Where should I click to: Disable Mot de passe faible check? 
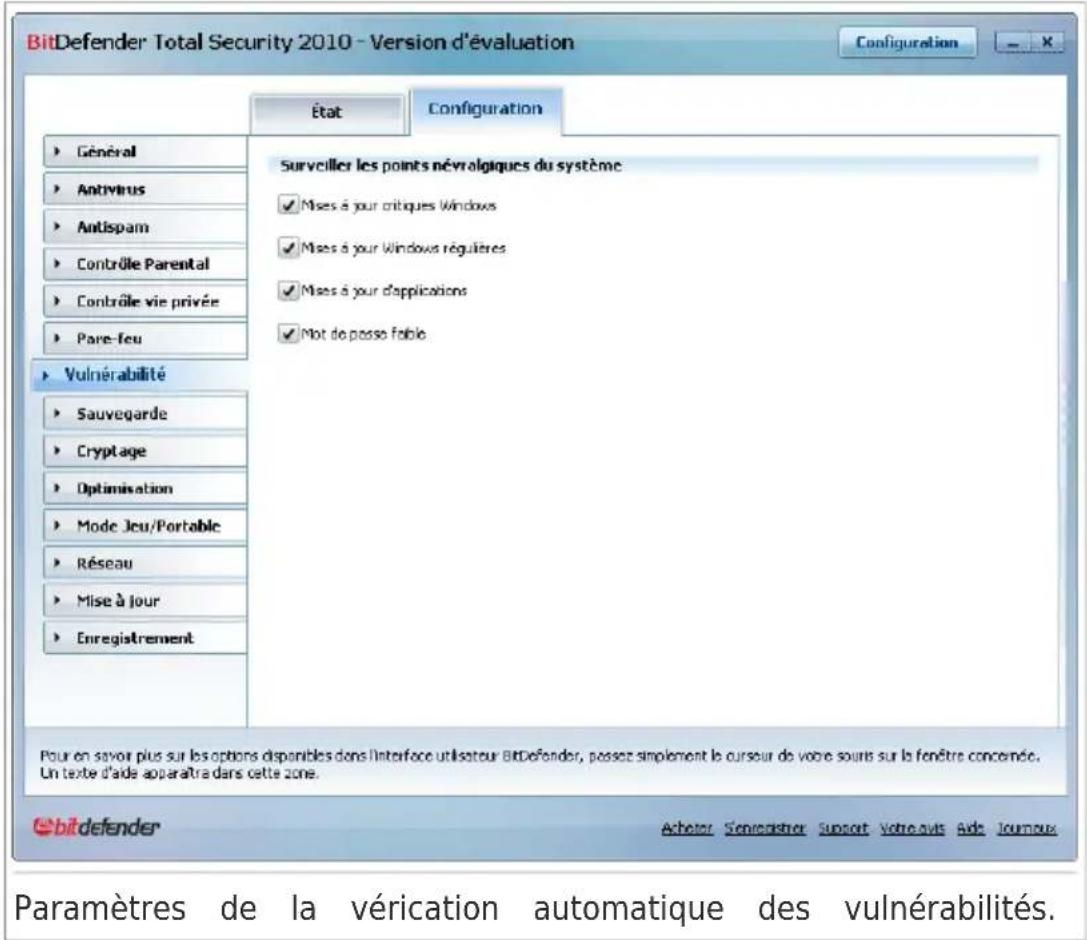tap(288, 333)
